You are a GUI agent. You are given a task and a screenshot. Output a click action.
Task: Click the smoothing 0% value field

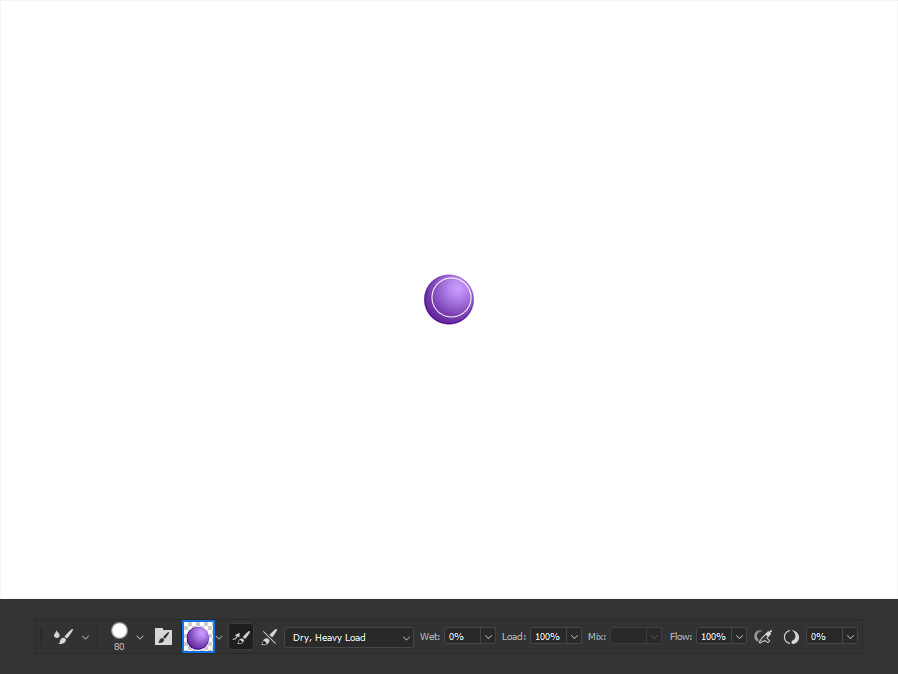click(x=824, y=636)
